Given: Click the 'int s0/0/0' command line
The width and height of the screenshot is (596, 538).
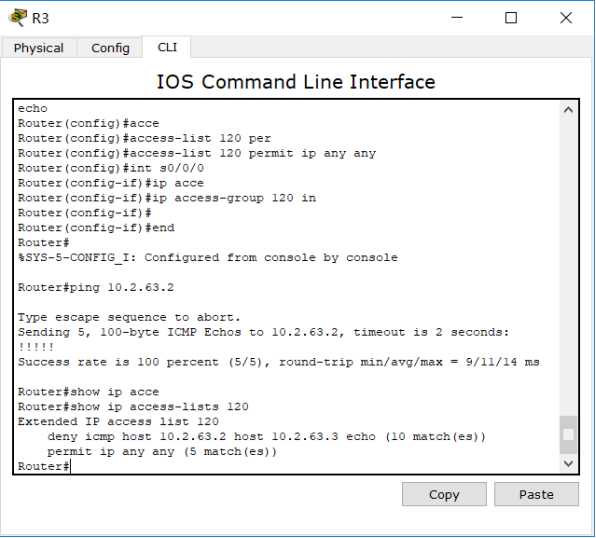Looking at the screenshot, I should point(111,168).
